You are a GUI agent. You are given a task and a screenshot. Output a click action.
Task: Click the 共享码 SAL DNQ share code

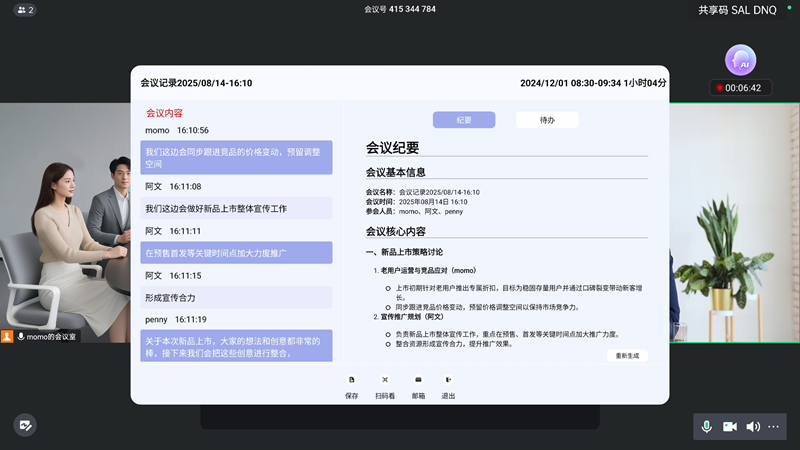[737, 9]
